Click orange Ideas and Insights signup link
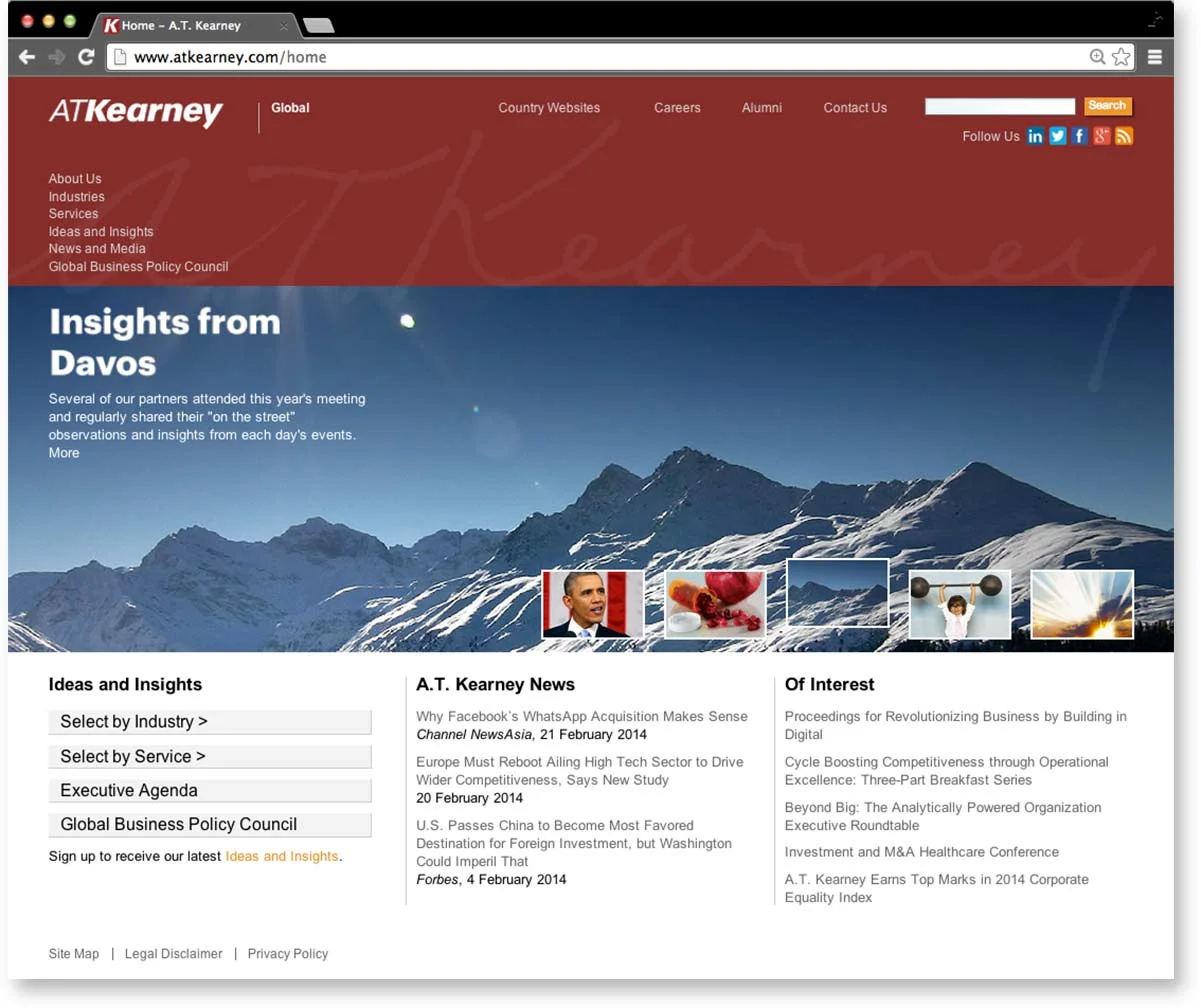This screenshot has height=1008, width=1201. (282, 857)
